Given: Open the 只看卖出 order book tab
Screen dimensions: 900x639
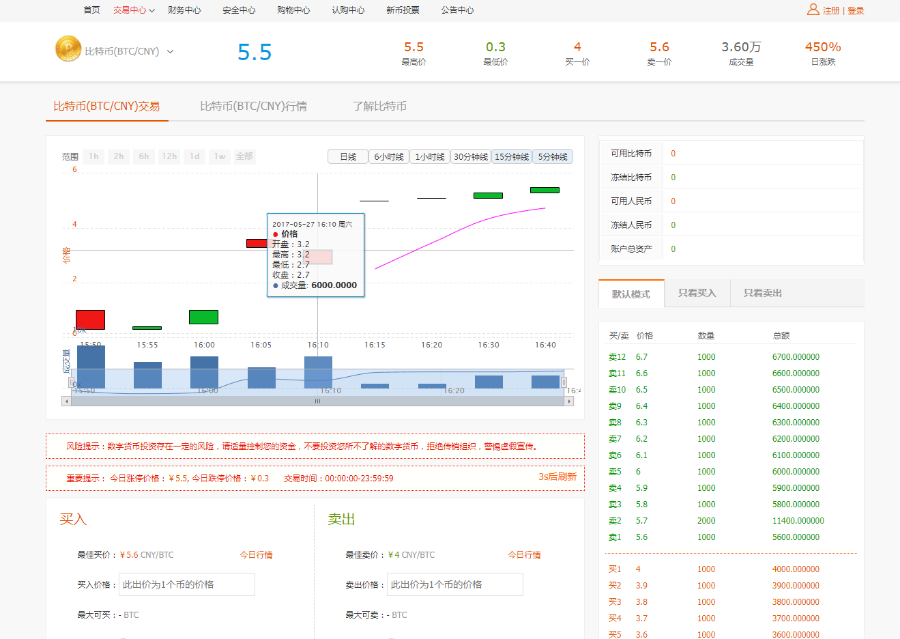Looking at the screenshot, I should 763,293.
